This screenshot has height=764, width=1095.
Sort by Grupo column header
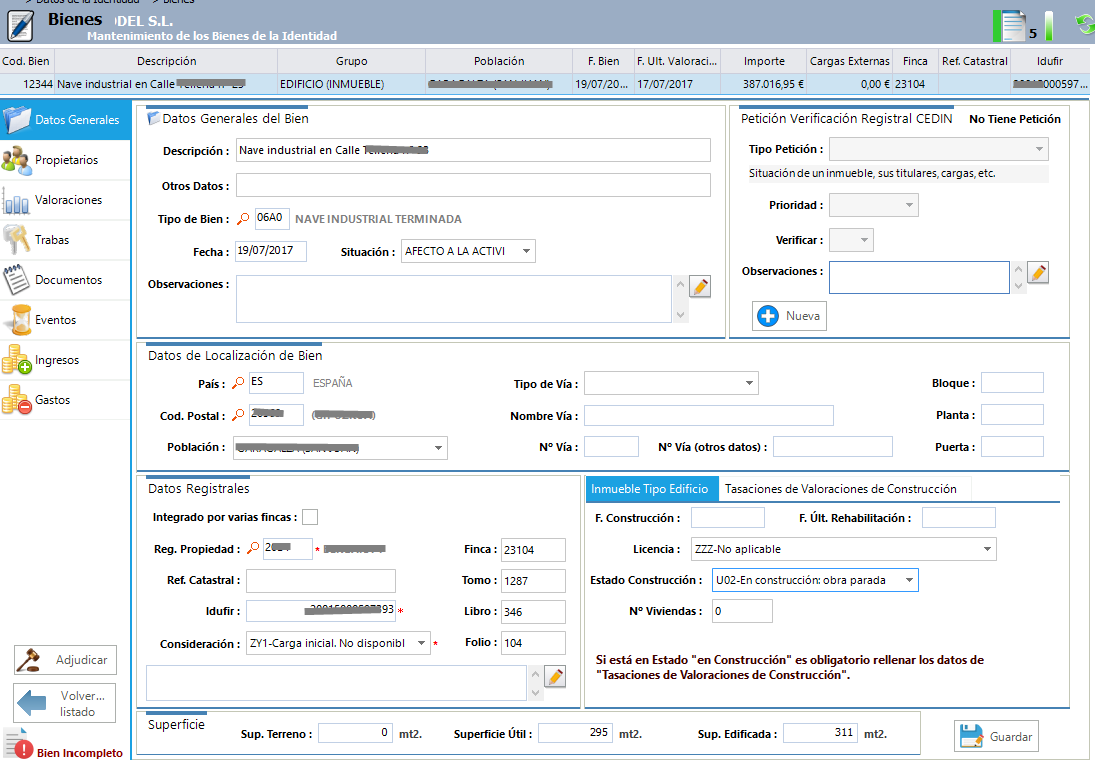pyautogui.click(x=351, y=61)
